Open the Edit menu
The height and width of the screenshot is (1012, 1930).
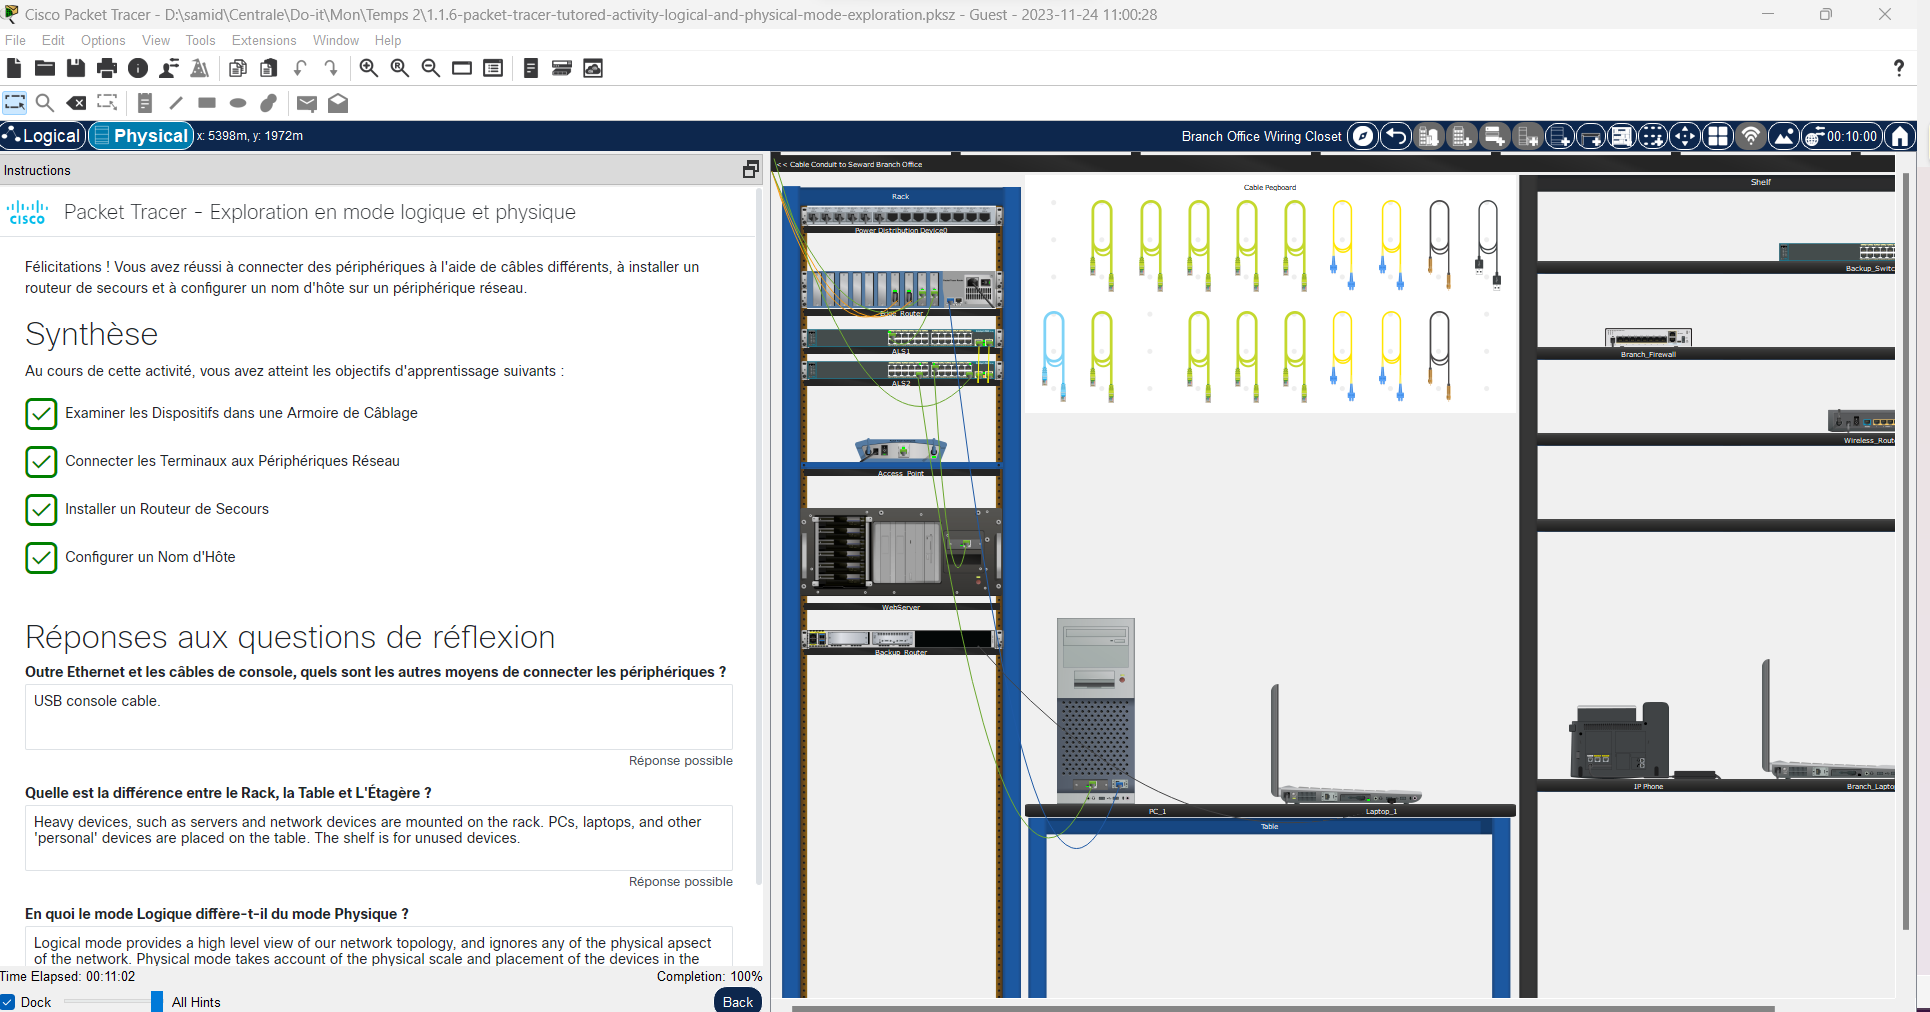(53, 40)
